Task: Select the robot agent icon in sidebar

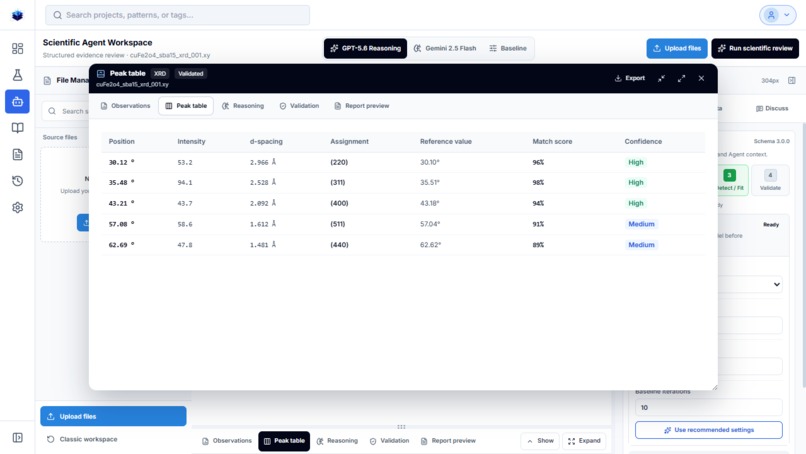Action: tap(17, 102)
